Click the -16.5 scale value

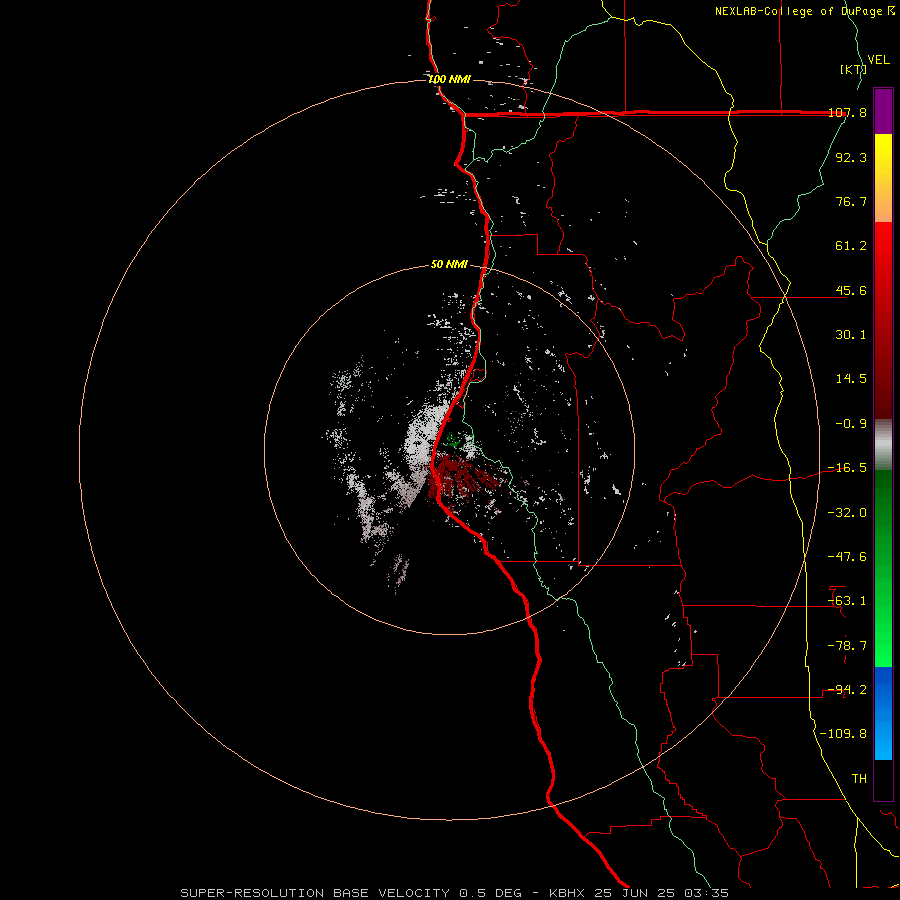847,468
